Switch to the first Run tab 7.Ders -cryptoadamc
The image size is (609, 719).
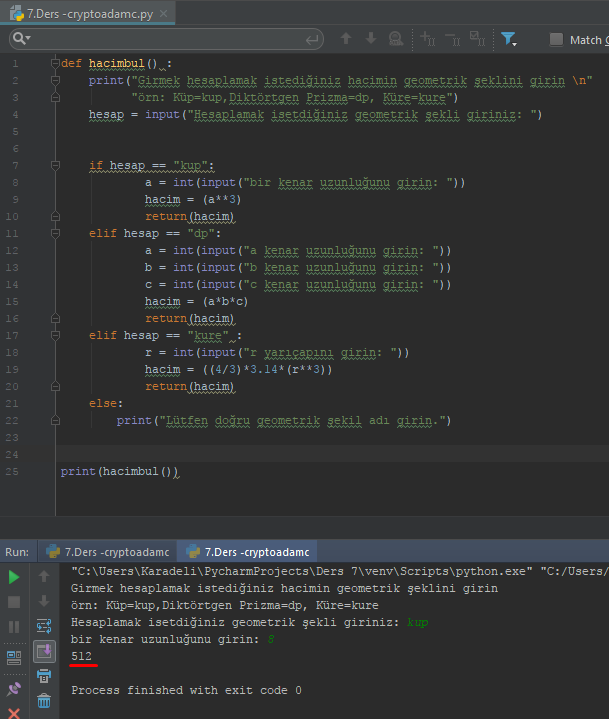click(x=106, y=552)
